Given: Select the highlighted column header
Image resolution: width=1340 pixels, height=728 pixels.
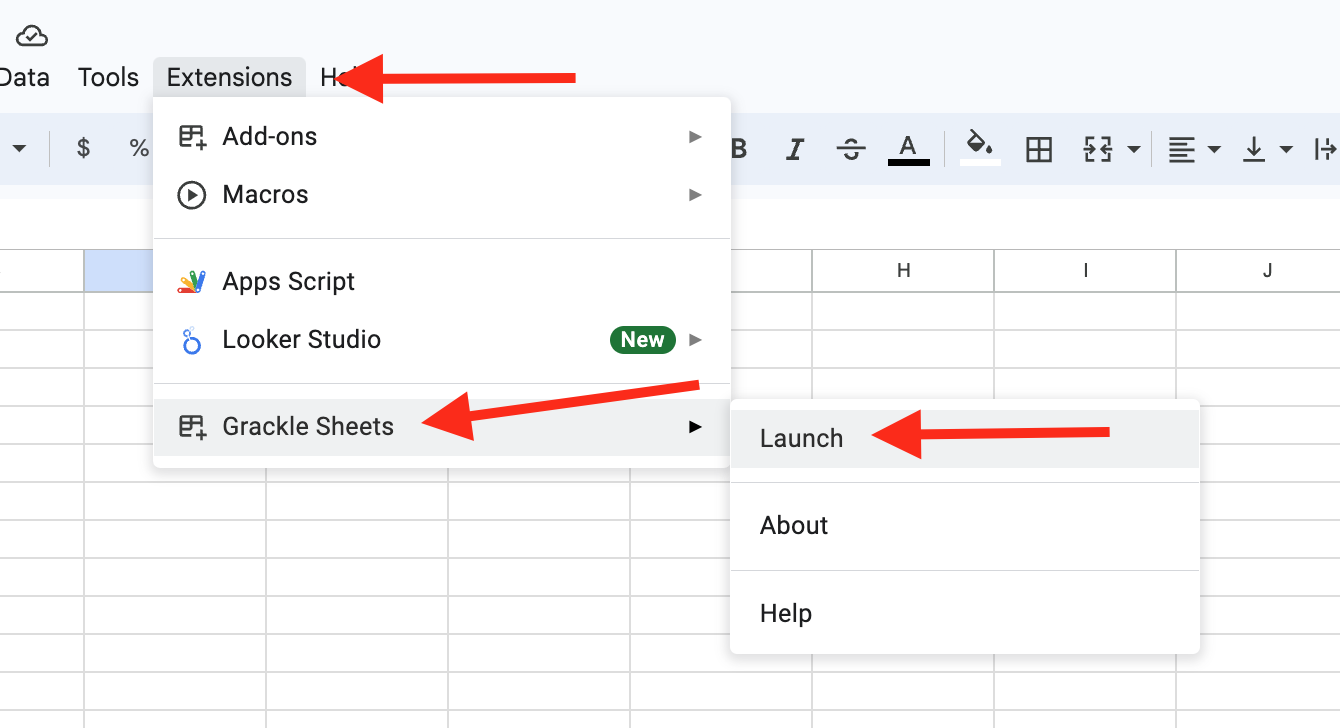Looking at the screenshot, I should point(119,270).
